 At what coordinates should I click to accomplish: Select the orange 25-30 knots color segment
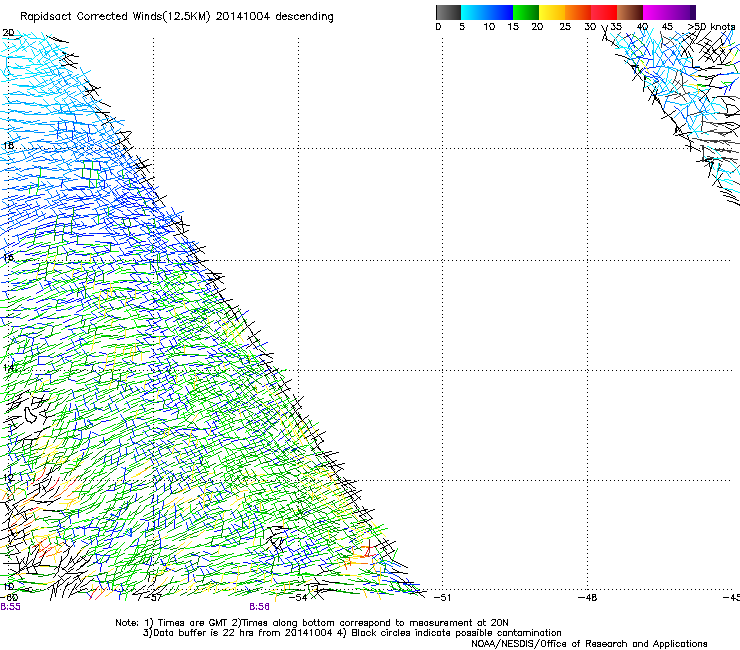tap(578, 12)
